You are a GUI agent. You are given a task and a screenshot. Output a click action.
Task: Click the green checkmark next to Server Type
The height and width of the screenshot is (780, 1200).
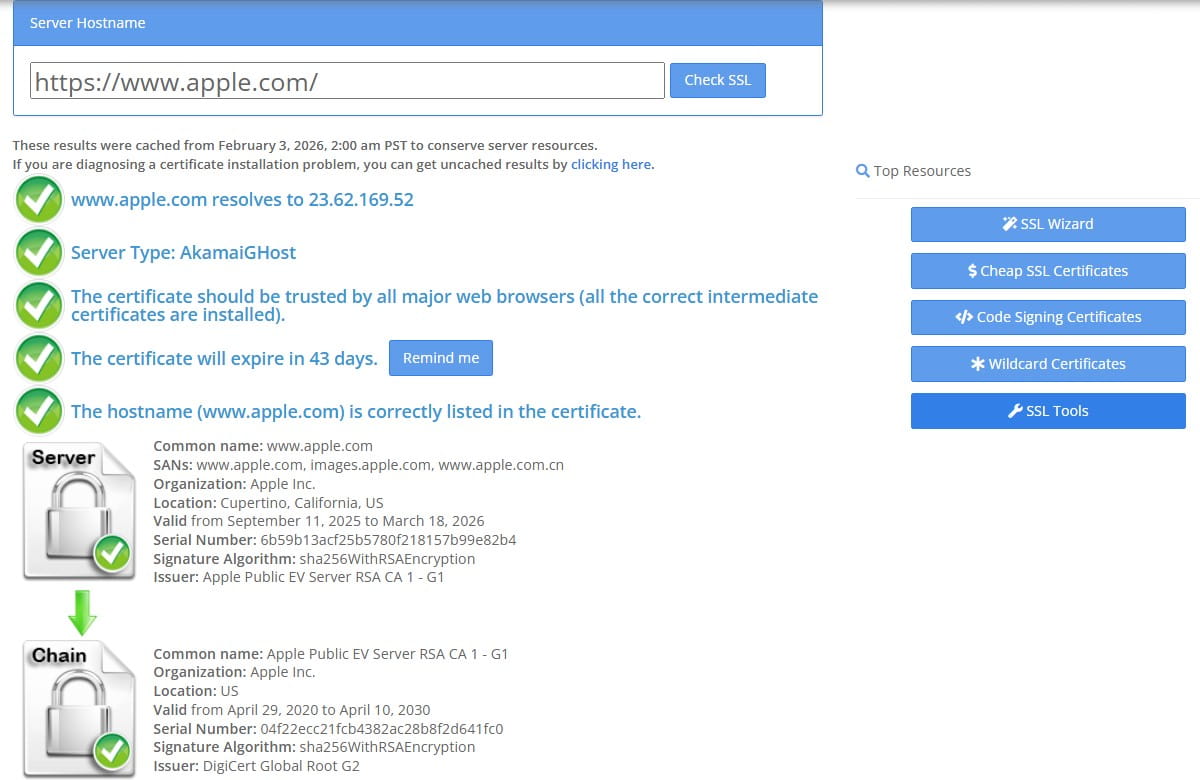(x=40, y=253)
